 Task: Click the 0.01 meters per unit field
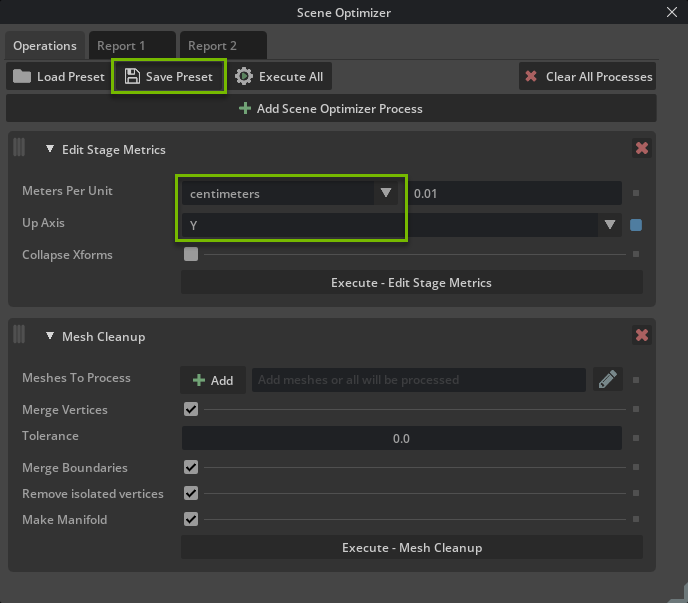pyautogui.click(x=515, y=193)
